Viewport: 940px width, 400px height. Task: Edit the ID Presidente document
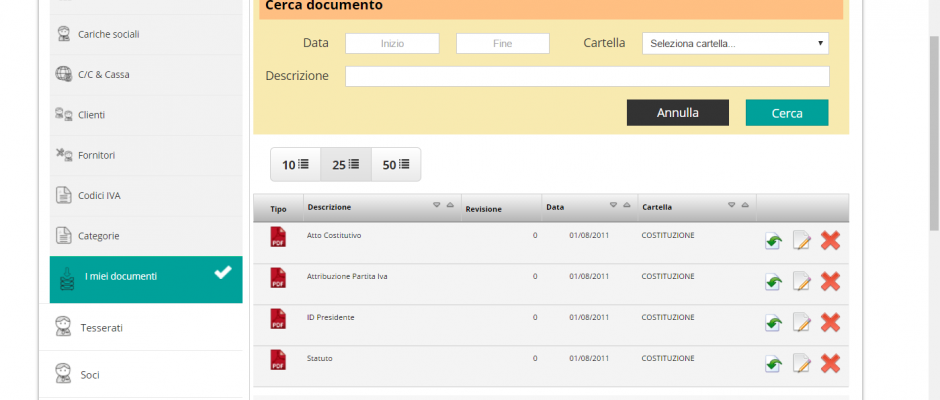pos(802,323)
